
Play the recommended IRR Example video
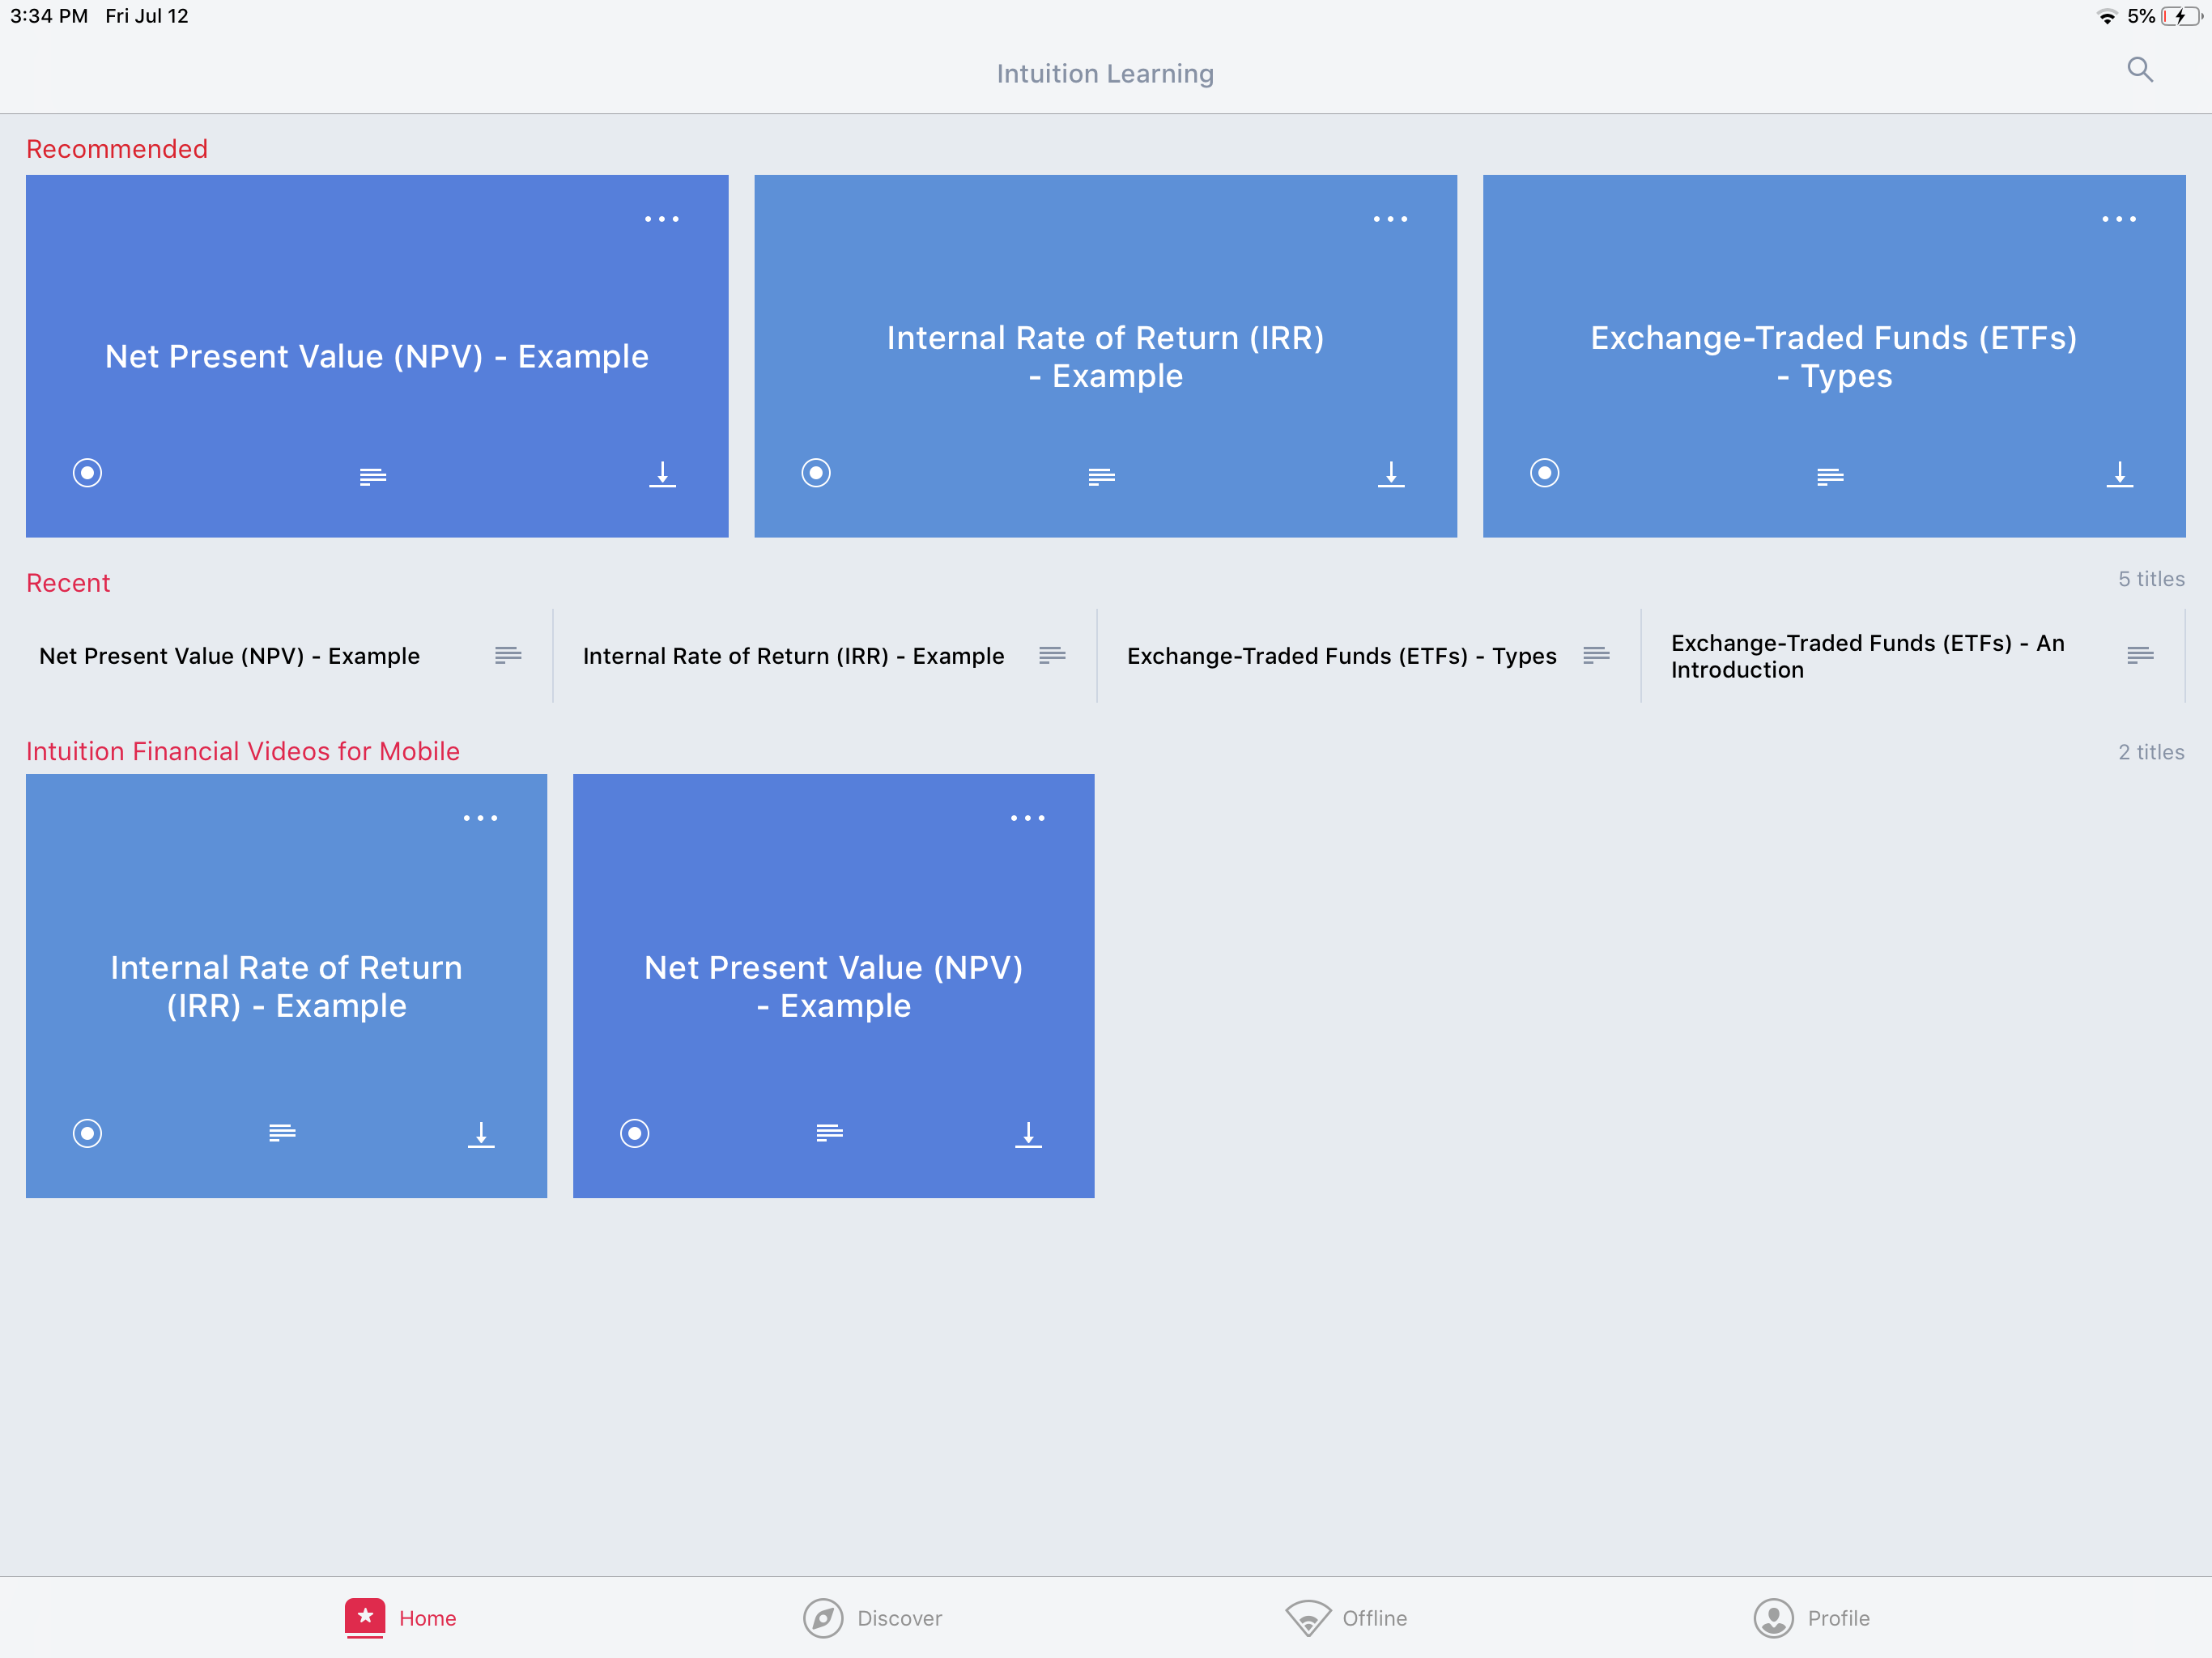[816, 473]
